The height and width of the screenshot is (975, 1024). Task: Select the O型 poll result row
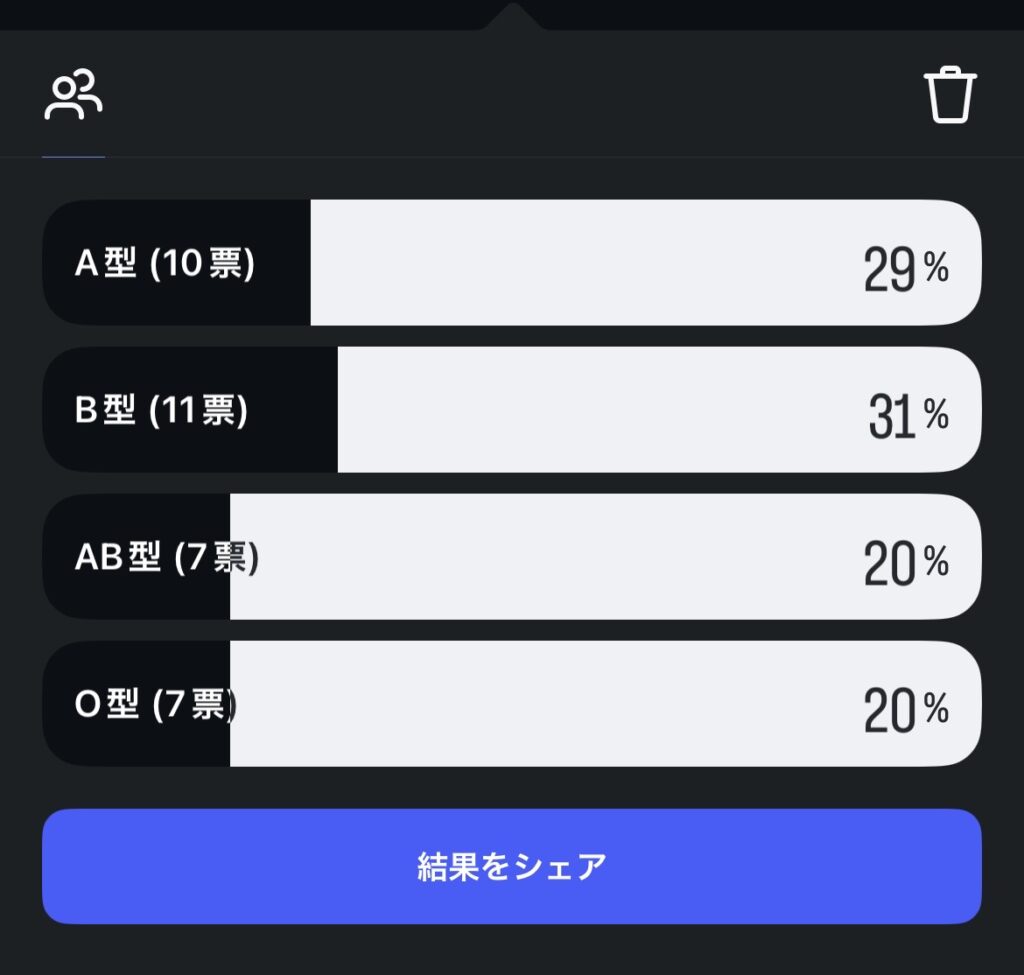point(511,704)
